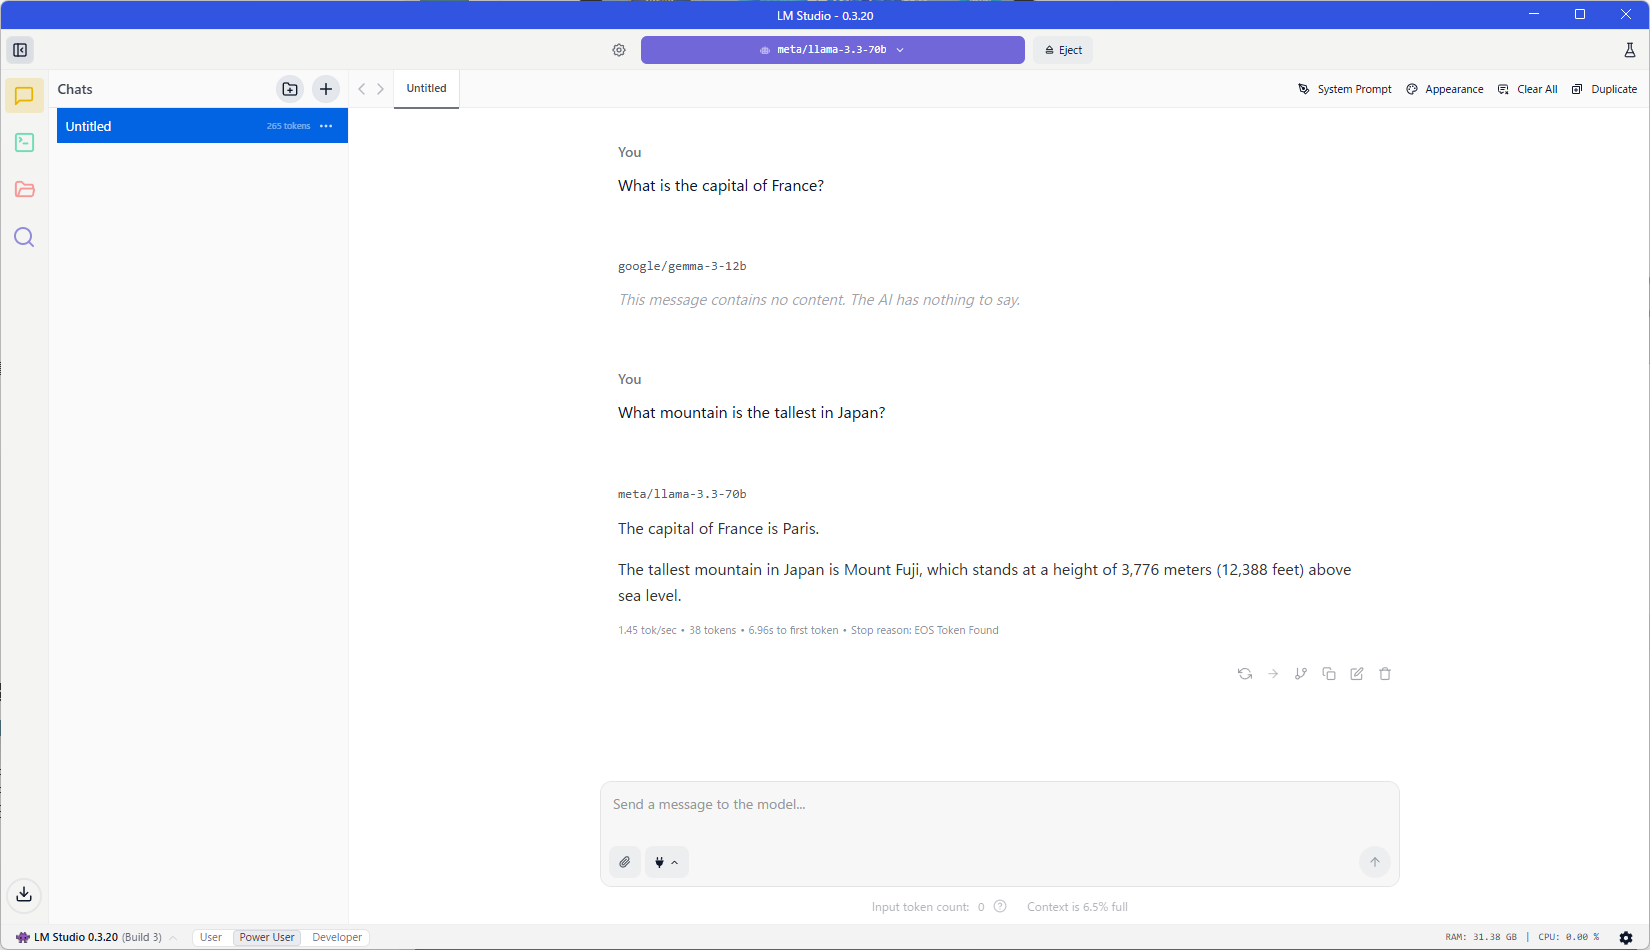
Task: Switch to User mode
Action: pyautogui.click(x=210, y=937)
